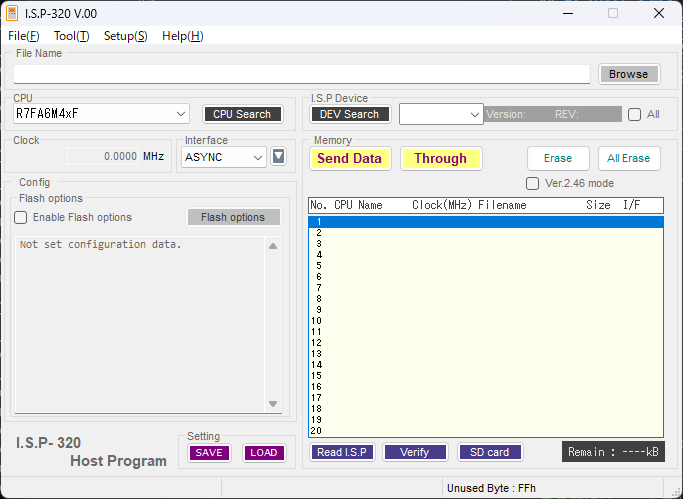The width and height of the screenshot is (683, 499).
Task: Click the CPU Search button
Action: 242,114
